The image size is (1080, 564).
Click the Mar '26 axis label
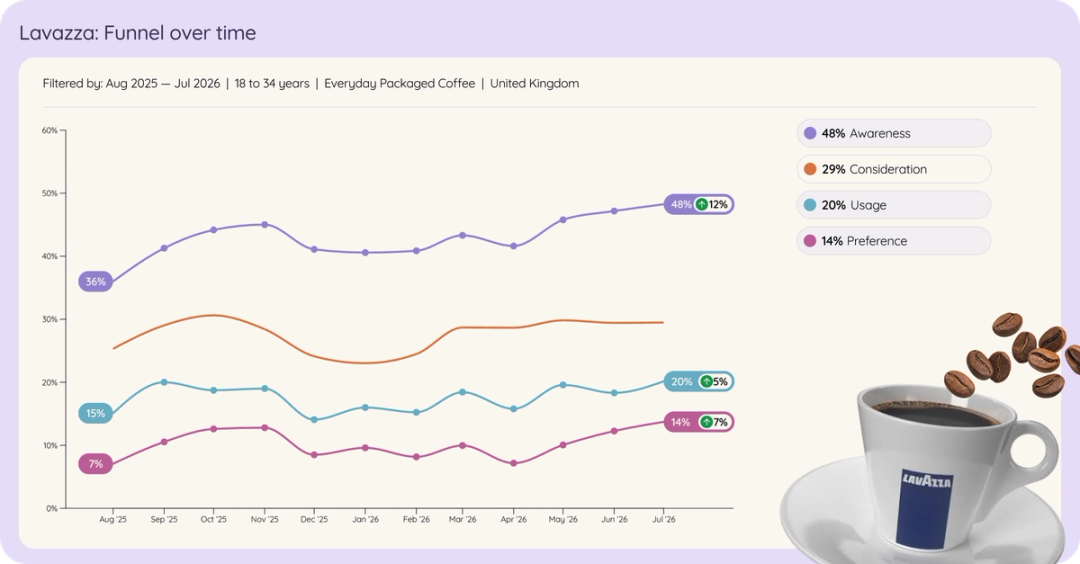point(462,520)
